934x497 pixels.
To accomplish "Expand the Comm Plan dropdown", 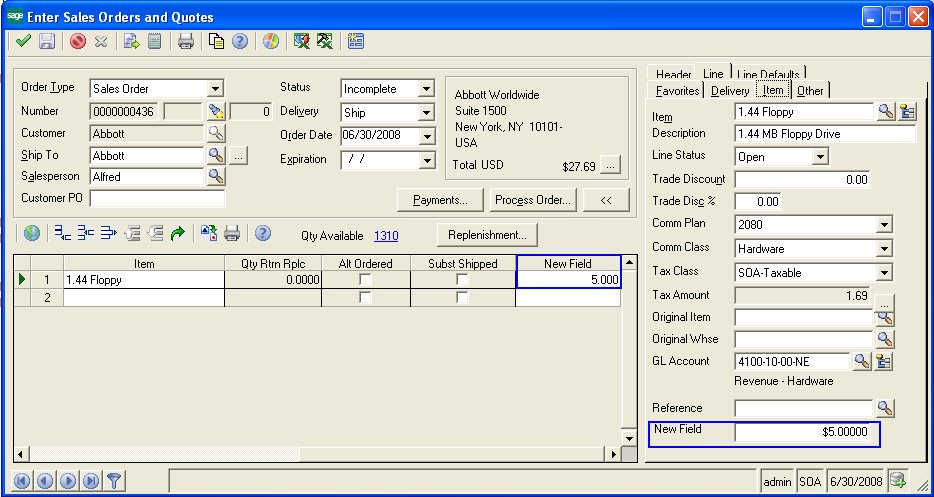I will [884, 225].
